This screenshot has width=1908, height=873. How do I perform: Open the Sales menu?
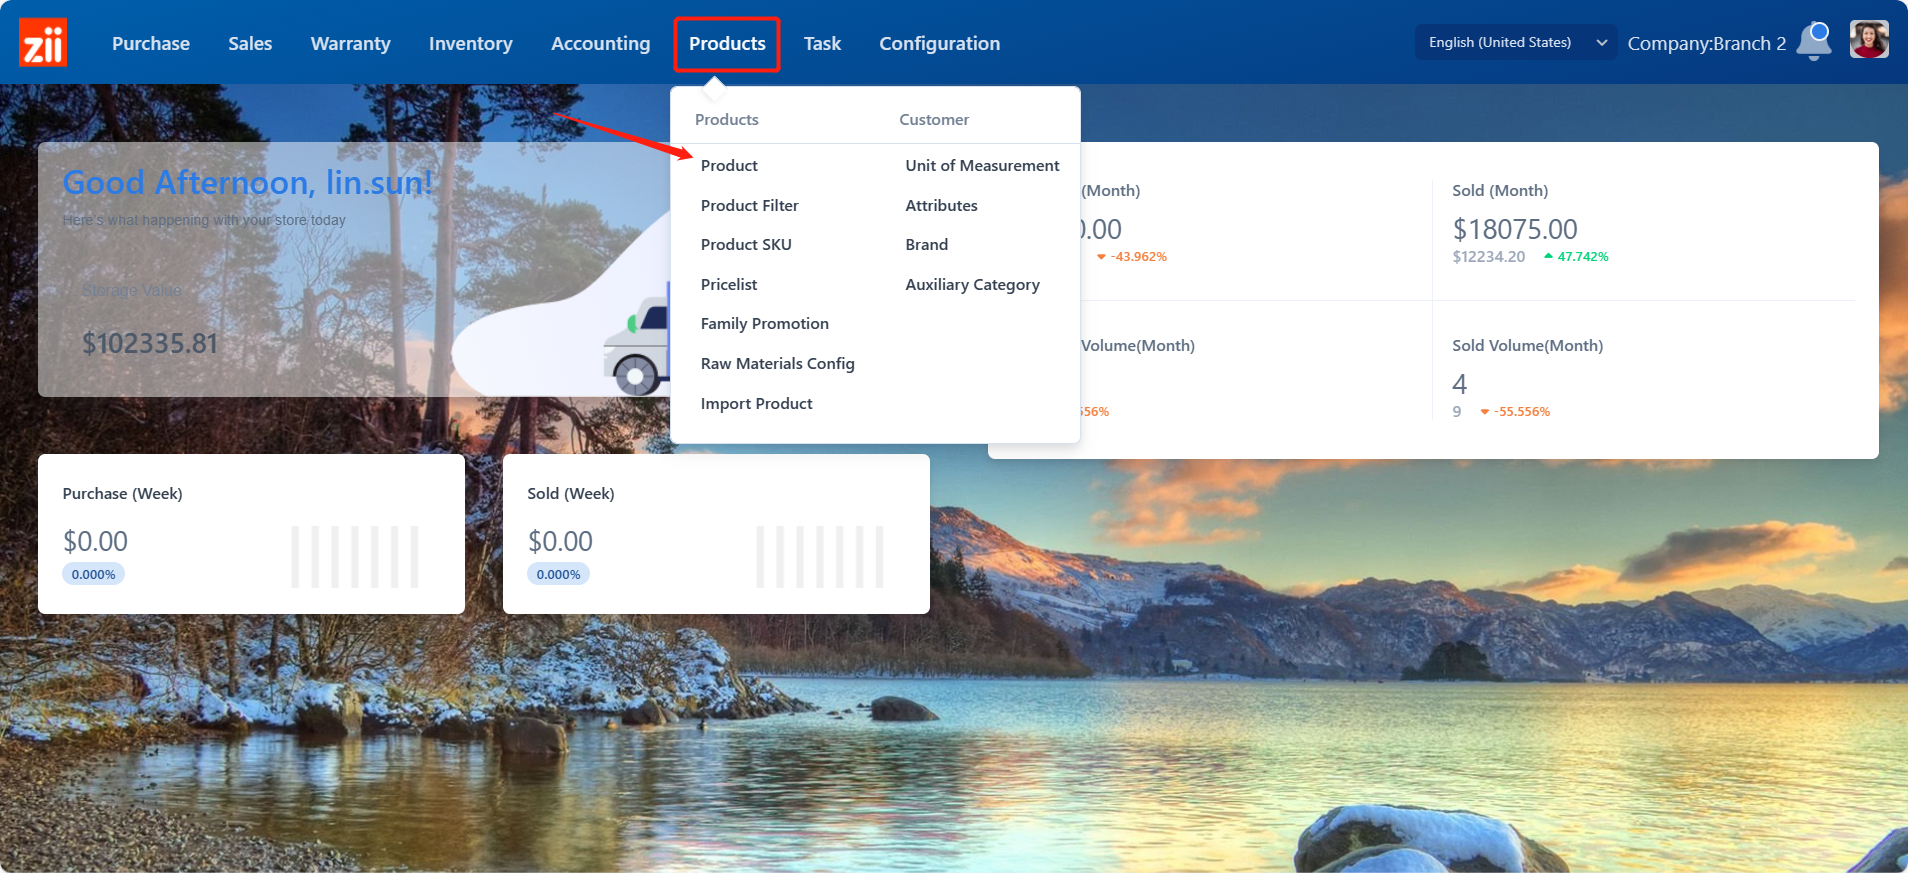coord(250,44)
